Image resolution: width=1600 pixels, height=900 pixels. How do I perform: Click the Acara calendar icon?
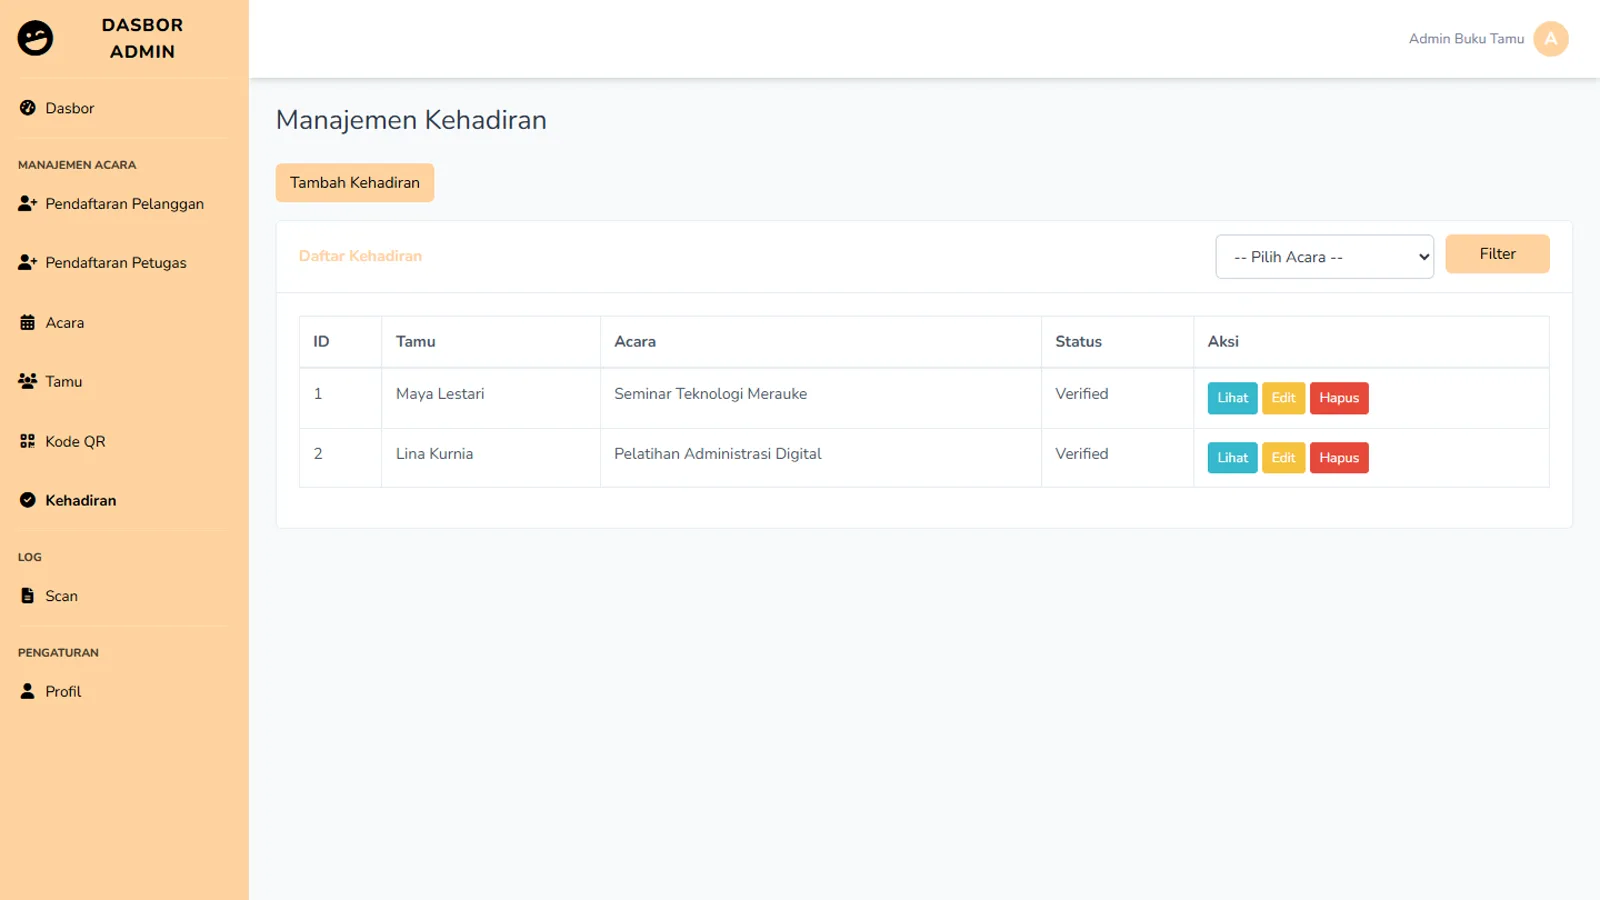28,322
